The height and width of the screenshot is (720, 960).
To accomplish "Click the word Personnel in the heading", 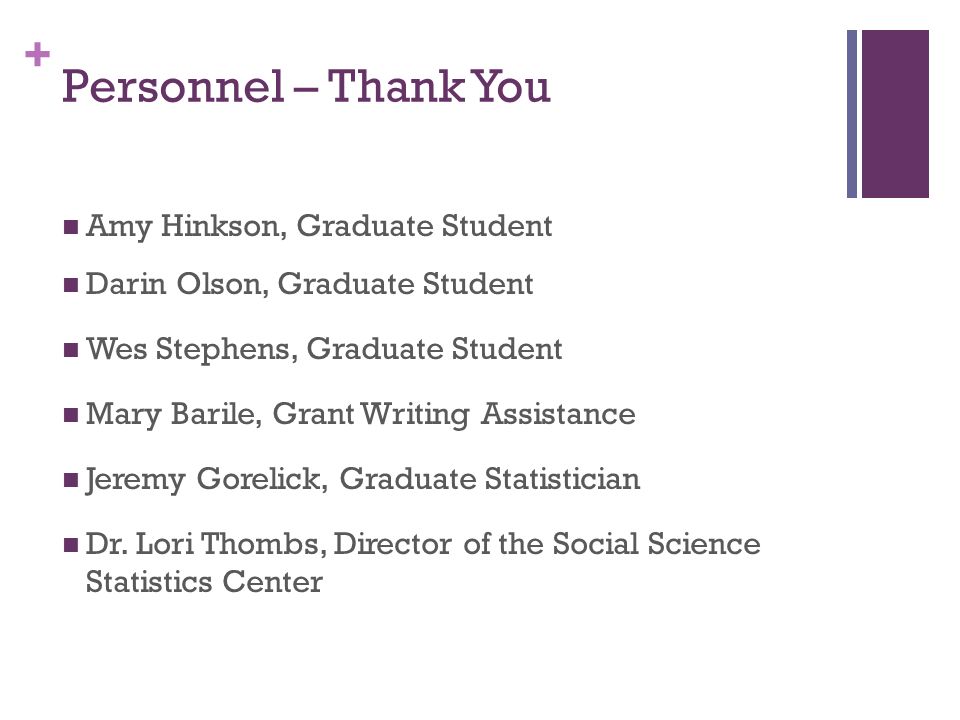I will (173, 87).
